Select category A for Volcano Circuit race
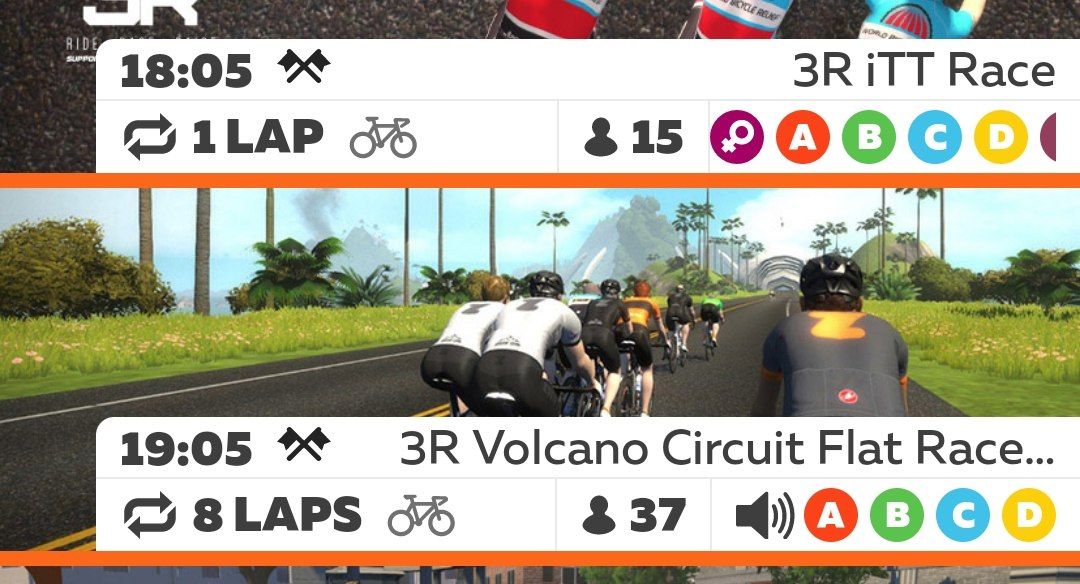Image resolution: width=1080 pixels, height=584 pixels. click(831, 514)
